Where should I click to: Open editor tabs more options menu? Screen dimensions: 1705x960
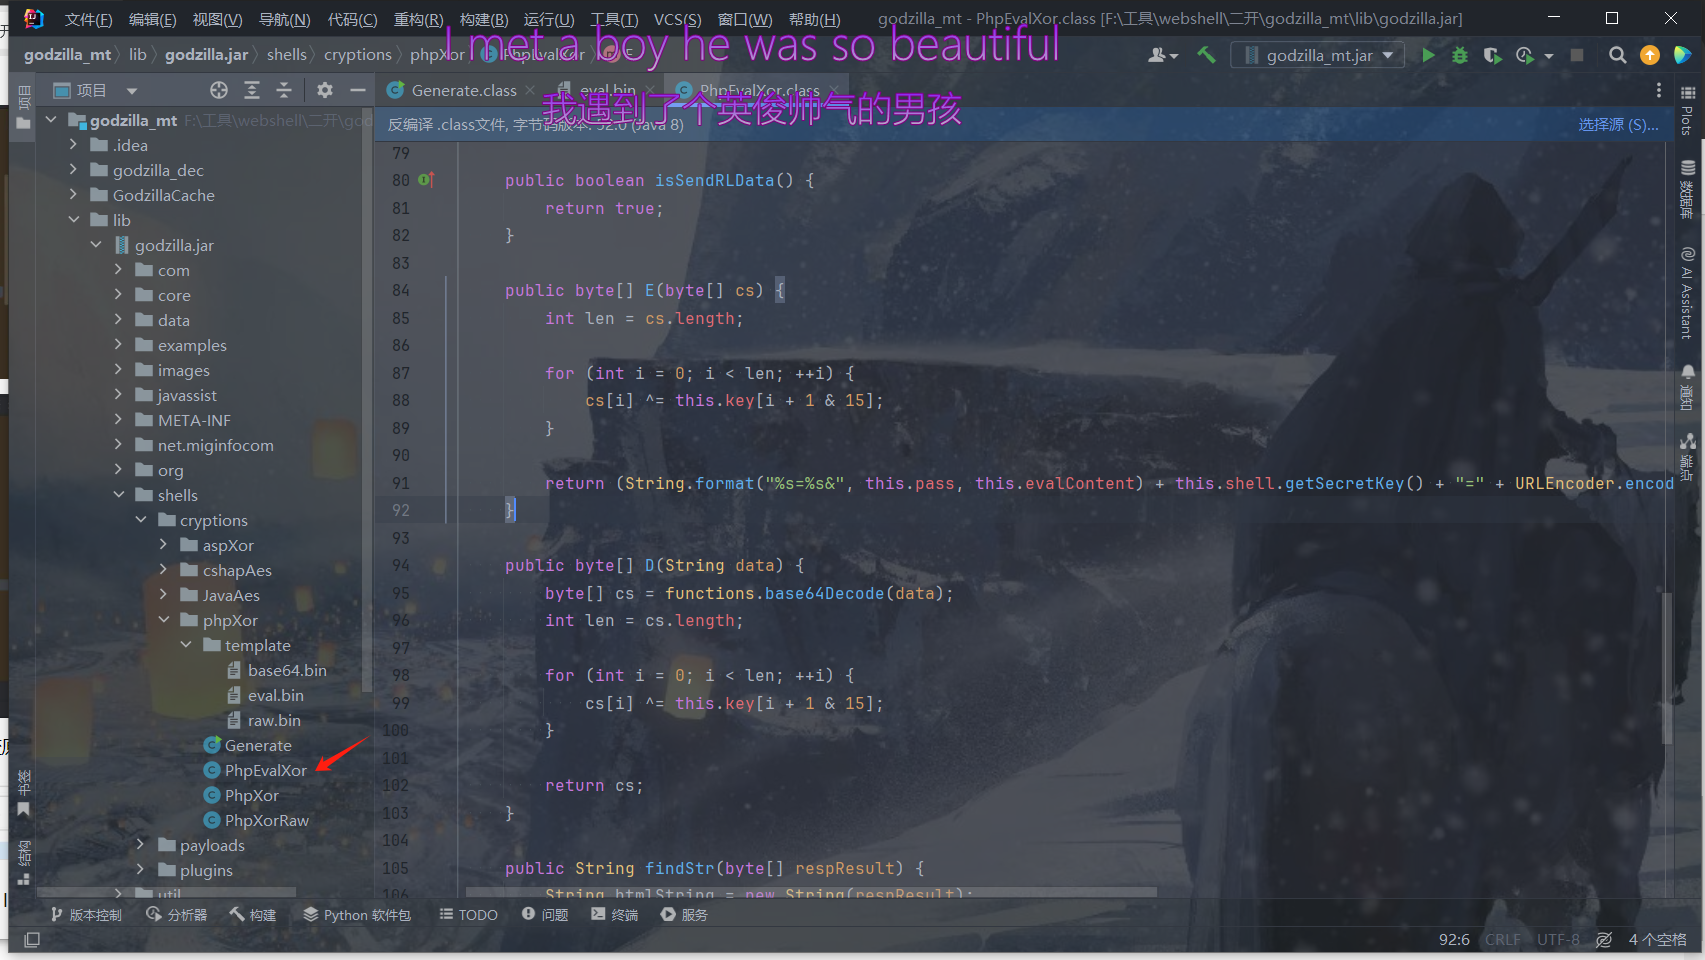[1659, 90]
